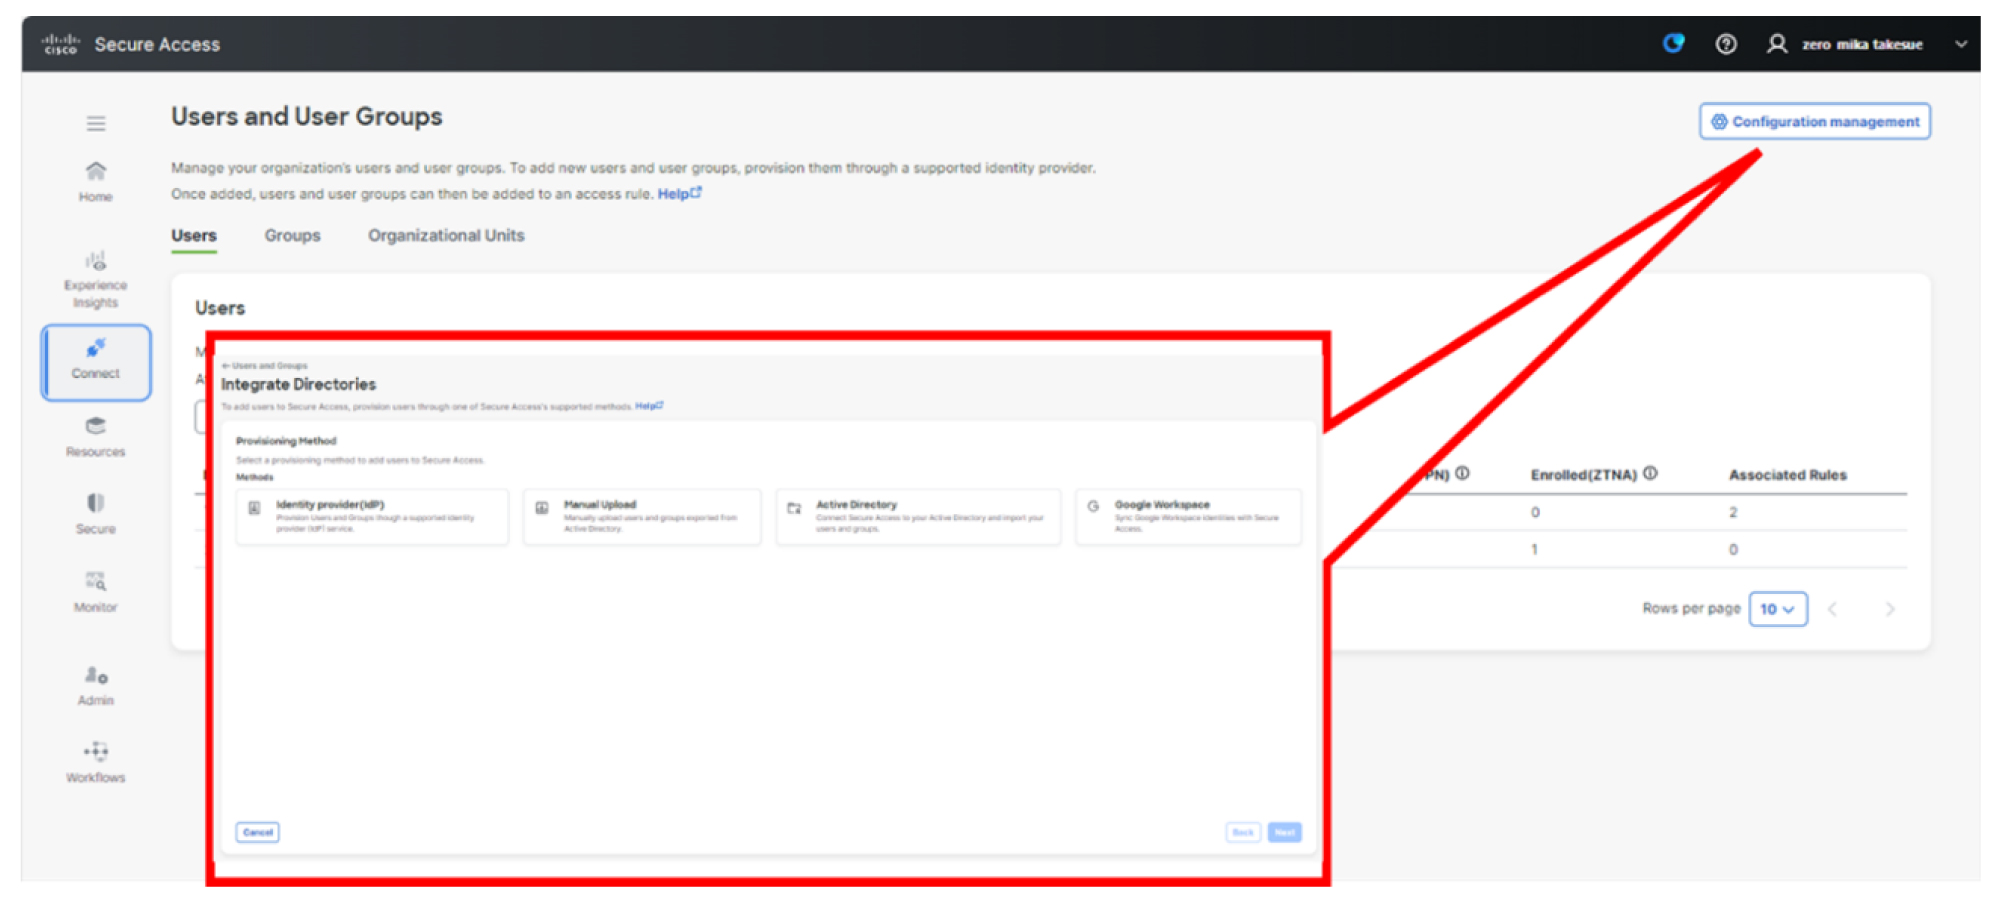Open the Home section in the sidebar
Image resolution: width=2000 pixels, height=910 pixels.
click(x=95, y=181)
